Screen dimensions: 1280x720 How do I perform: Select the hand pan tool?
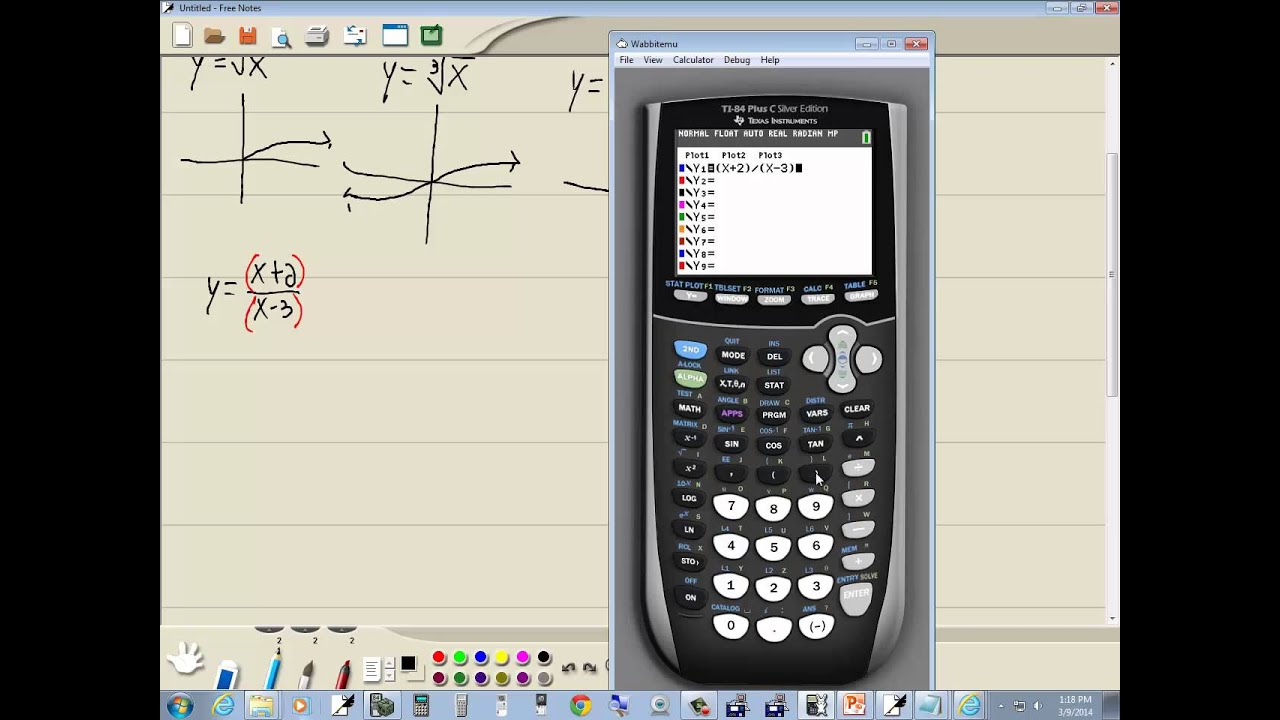(x=186, y=658)
